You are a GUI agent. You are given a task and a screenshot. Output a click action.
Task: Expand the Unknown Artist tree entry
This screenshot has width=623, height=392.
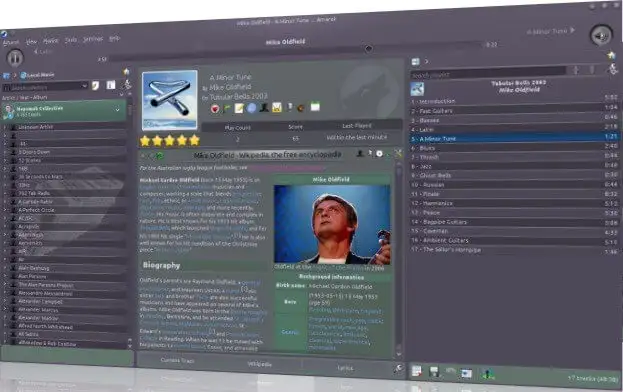pyautogui.click(x=5, y=127)
